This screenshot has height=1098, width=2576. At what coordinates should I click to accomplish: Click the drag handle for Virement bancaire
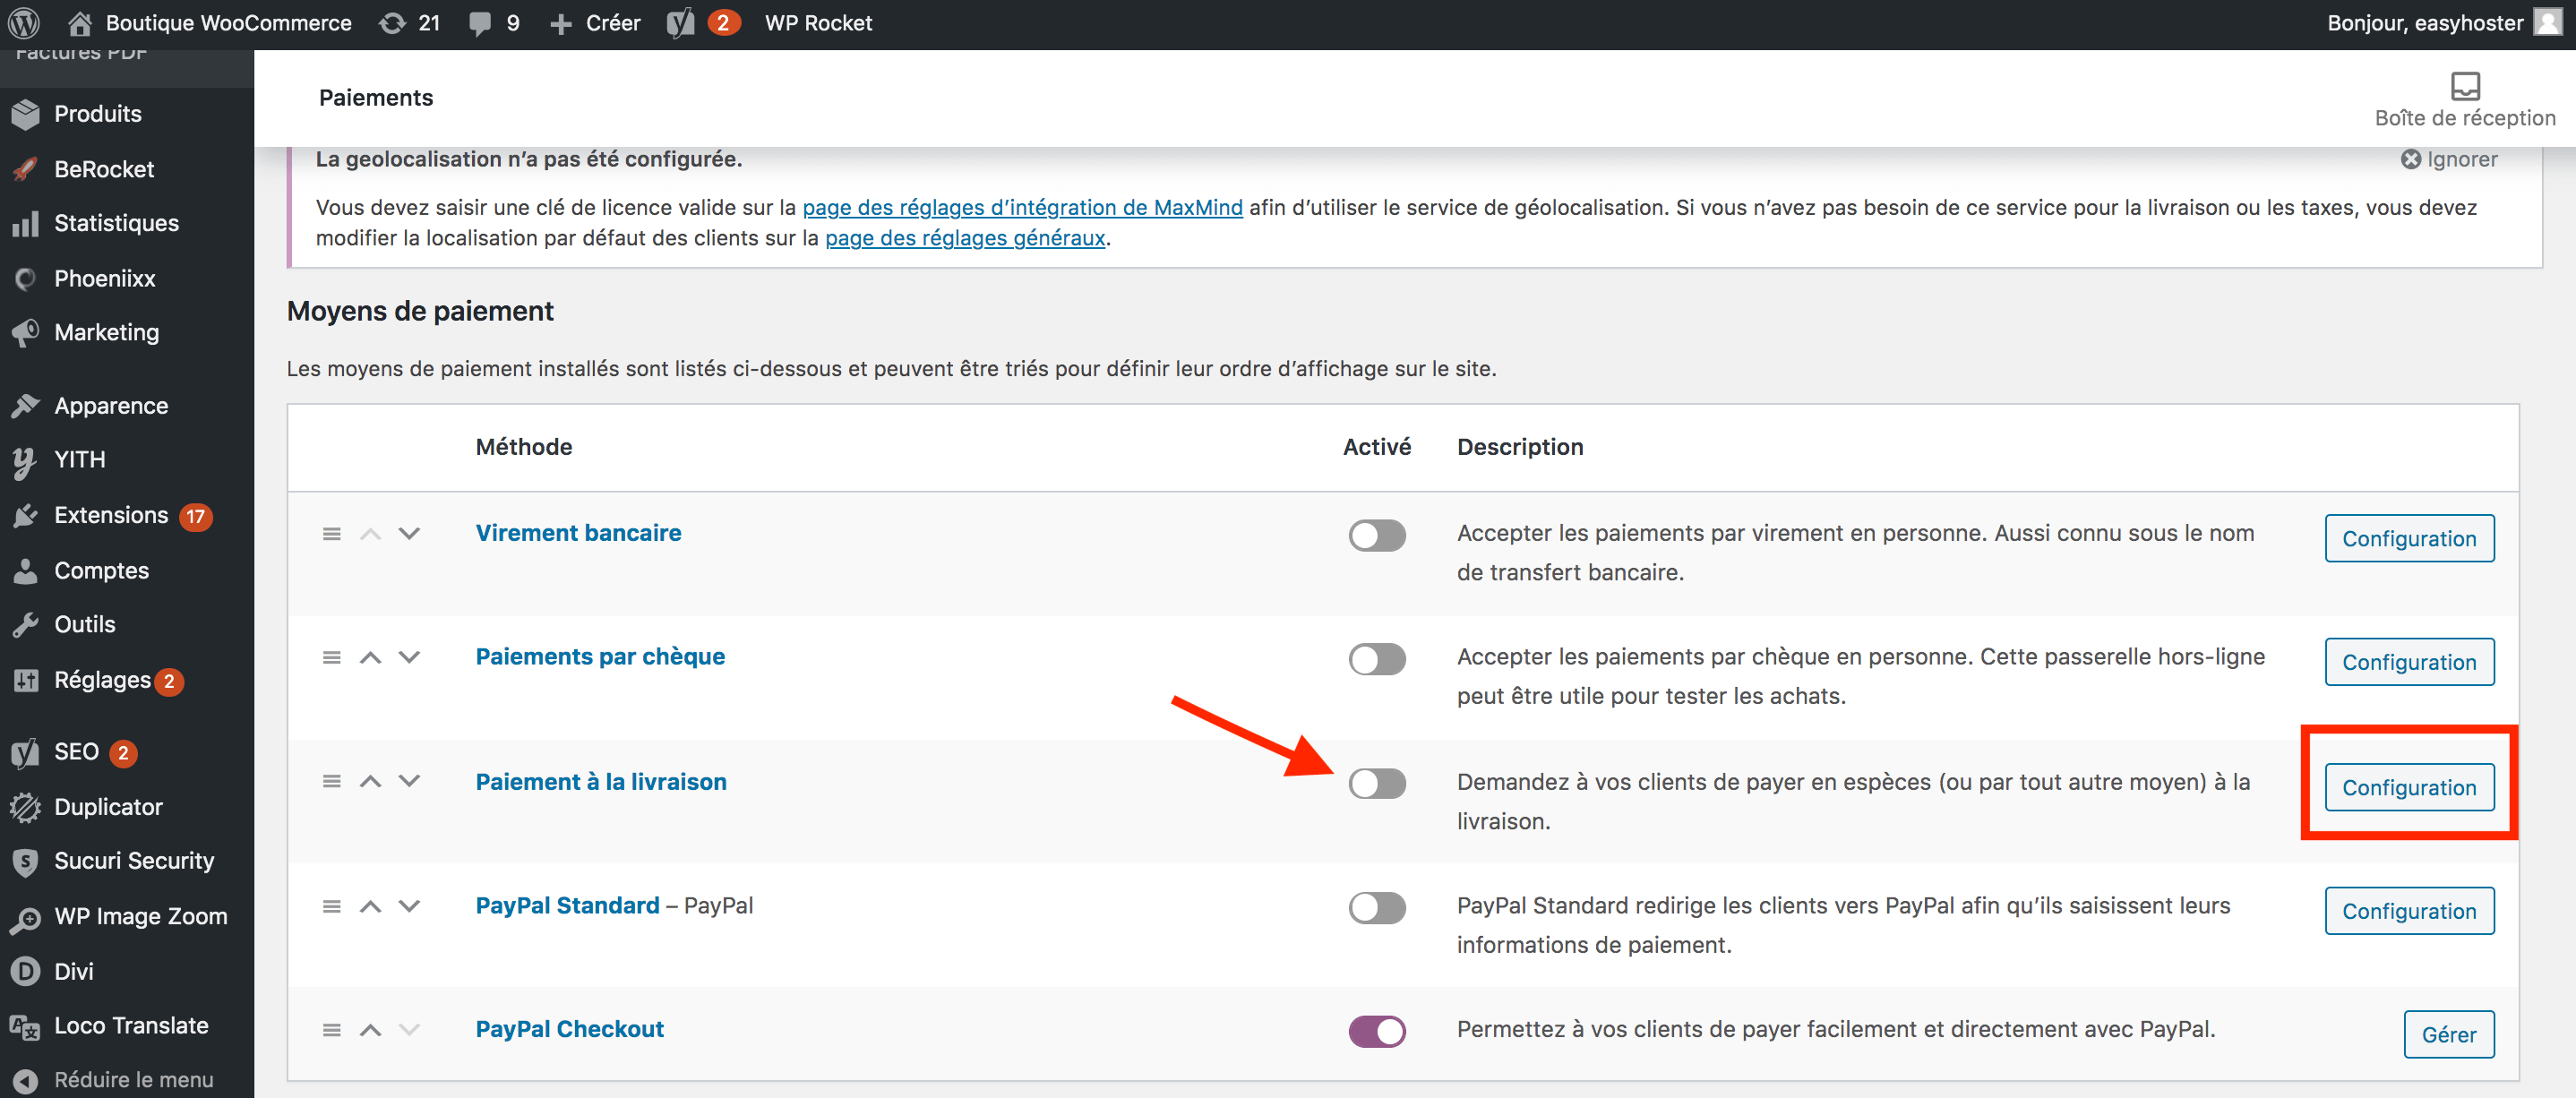[332, 534]
